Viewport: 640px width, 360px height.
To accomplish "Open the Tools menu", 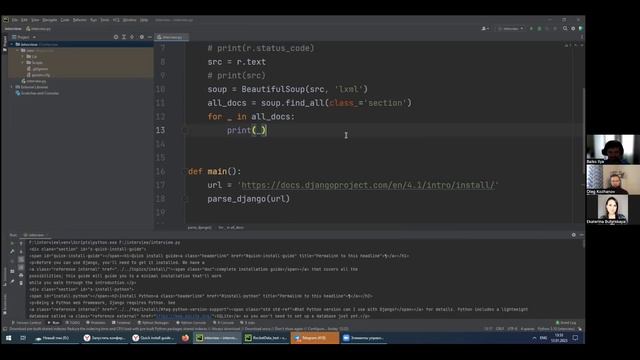I will (x=105, y=20).
